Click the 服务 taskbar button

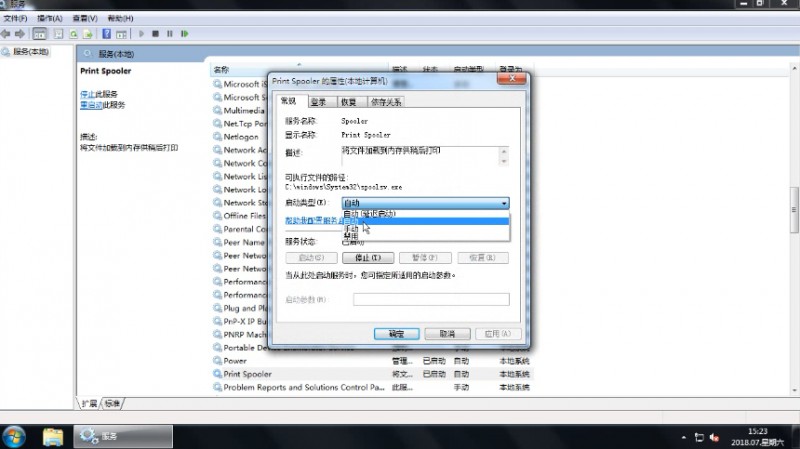(x=123, y=437)
